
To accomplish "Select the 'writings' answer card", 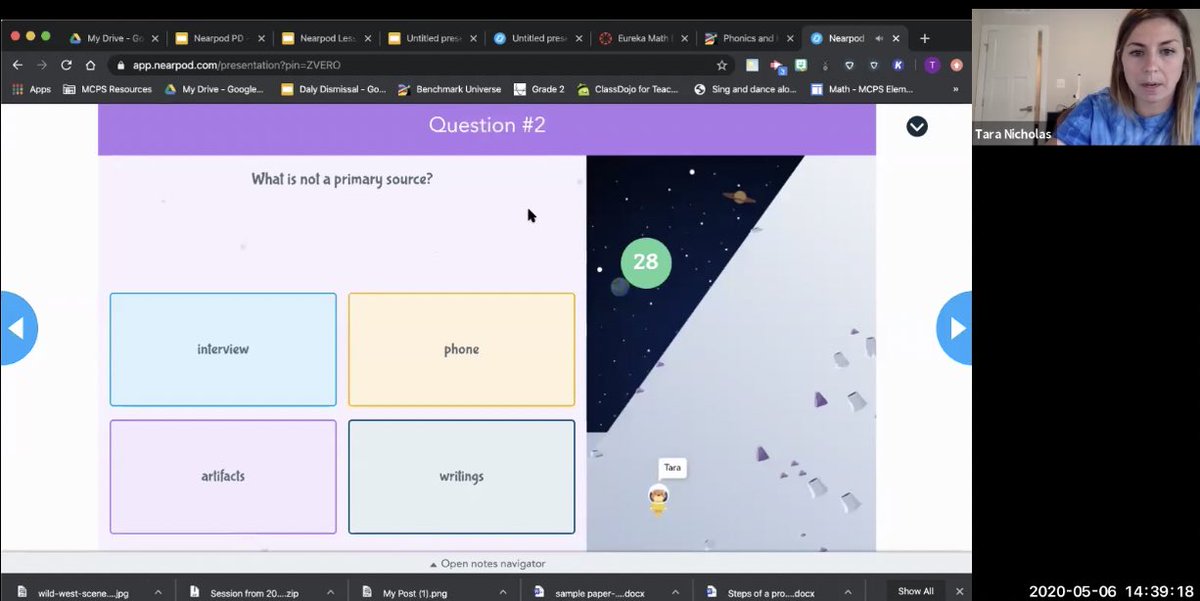I will tap(462, 476).
